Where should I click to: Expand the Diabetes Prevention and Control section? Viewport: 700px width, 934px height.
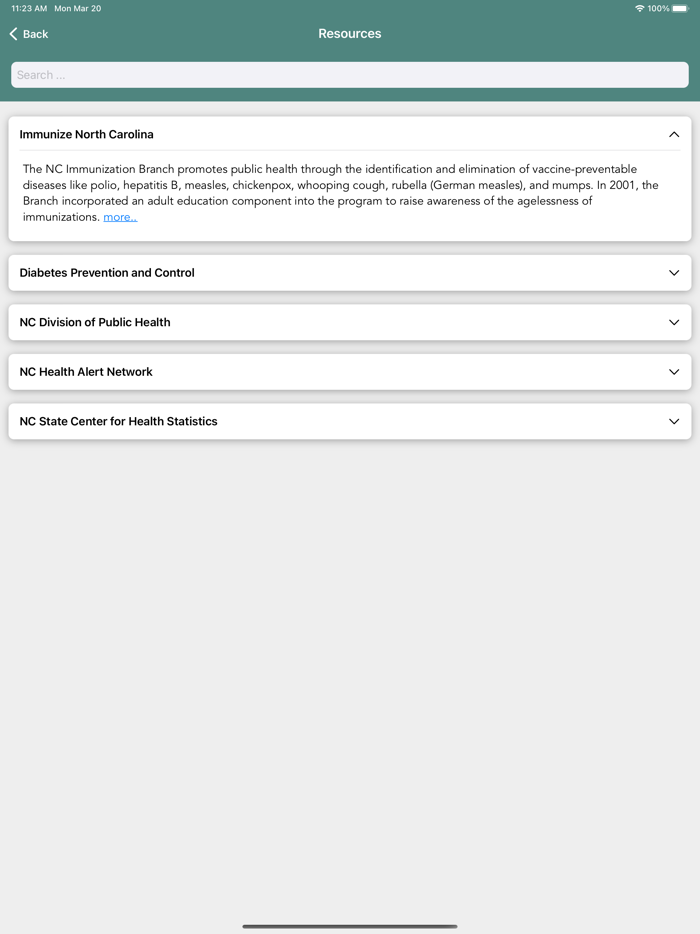click(x=350, y=272)
